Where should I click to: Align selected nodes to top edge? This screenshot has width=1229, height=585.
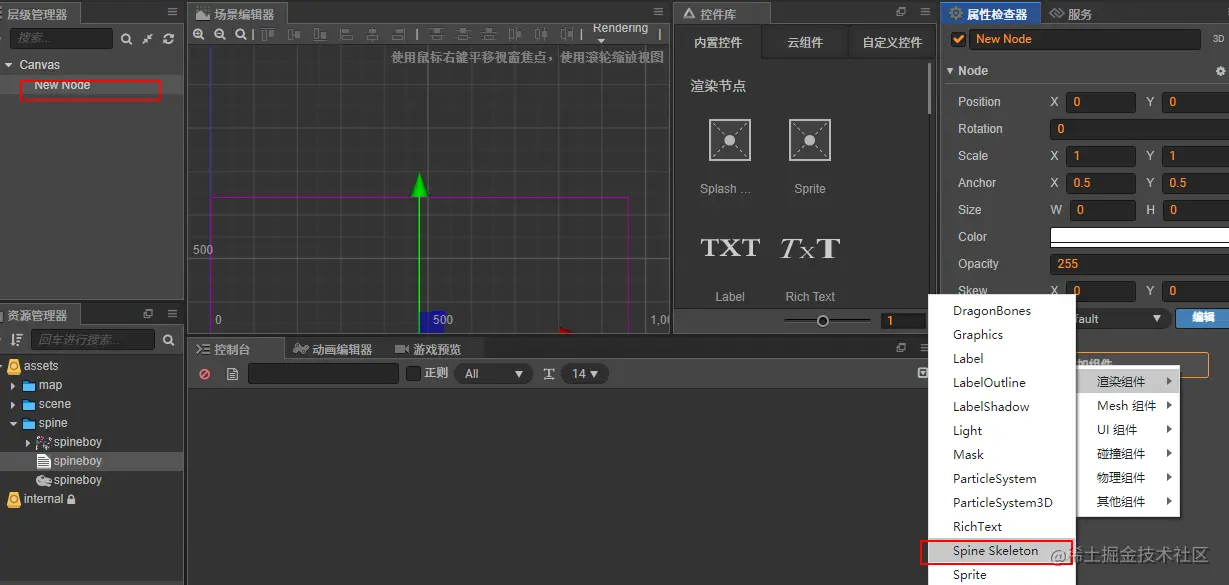[269, 34]
